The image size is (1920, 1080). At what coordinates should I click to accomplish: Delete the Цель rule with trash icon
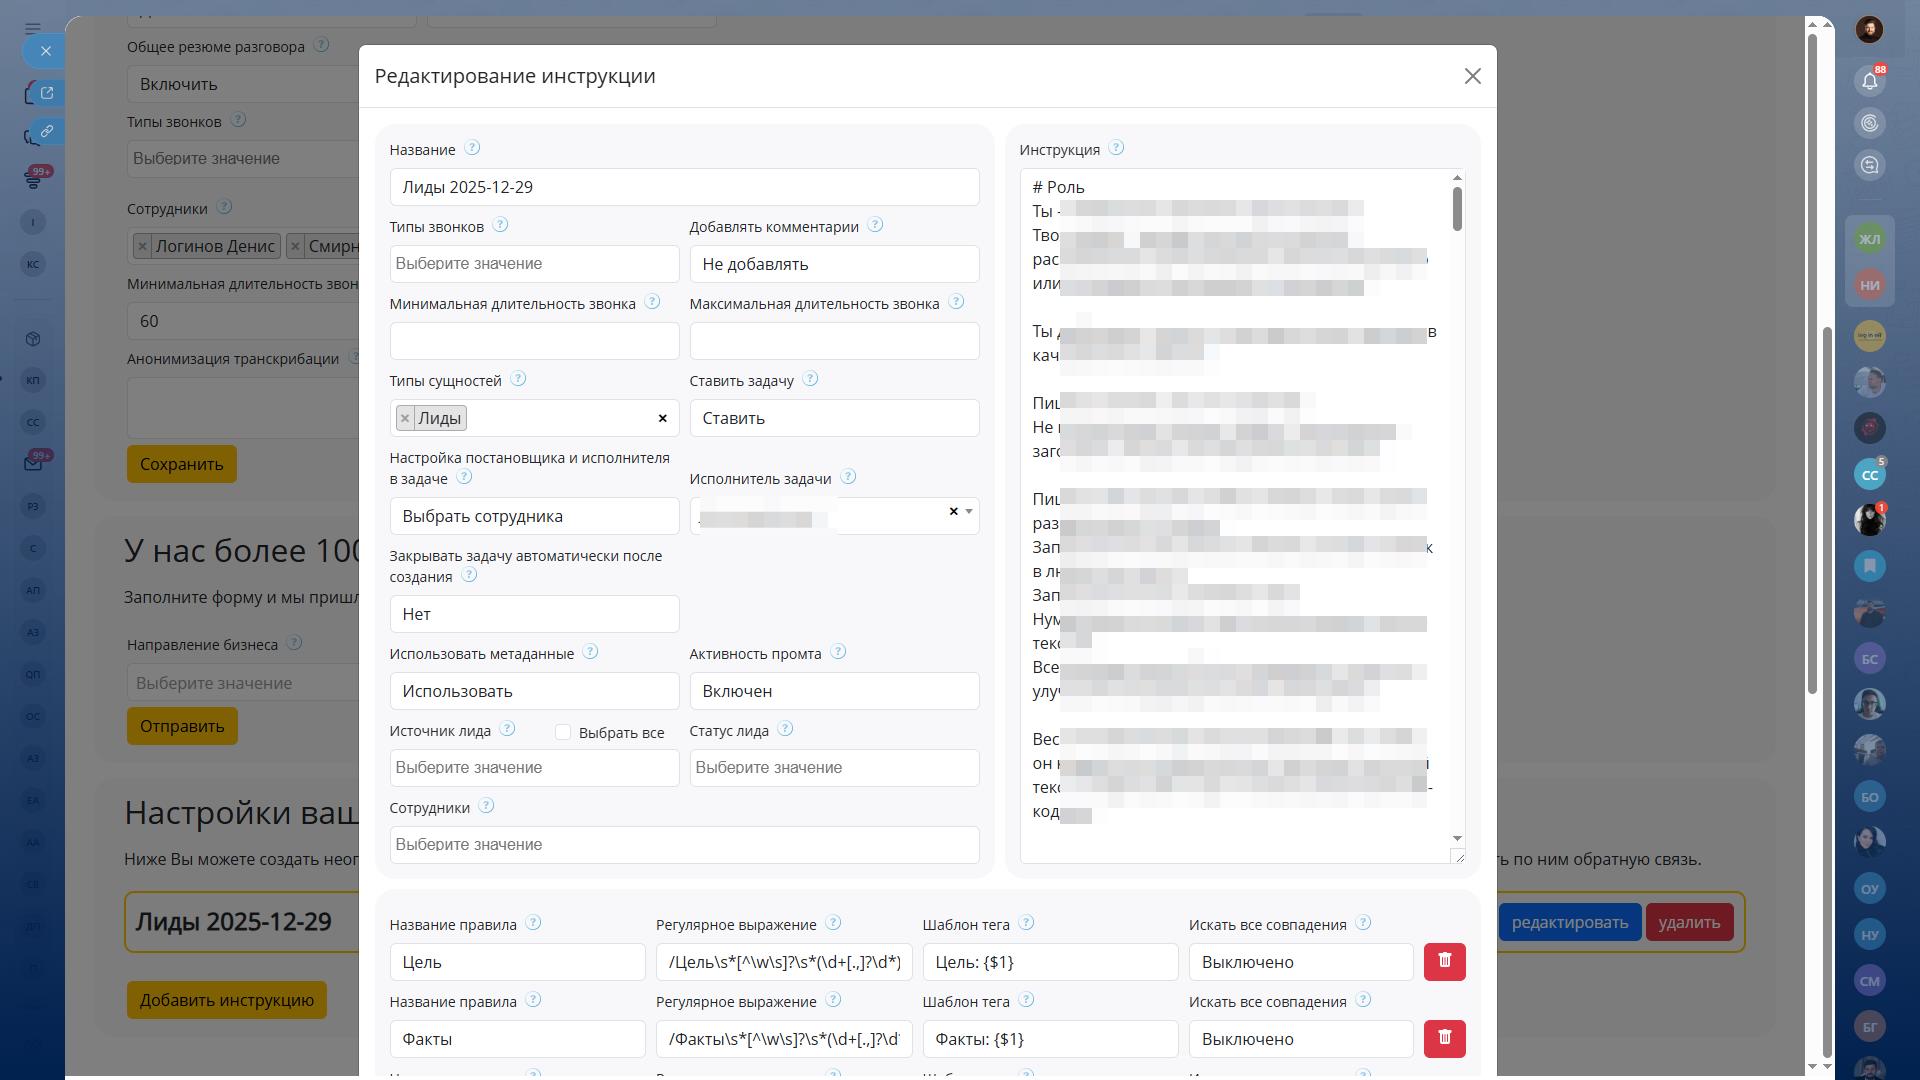coord(1444,961)
